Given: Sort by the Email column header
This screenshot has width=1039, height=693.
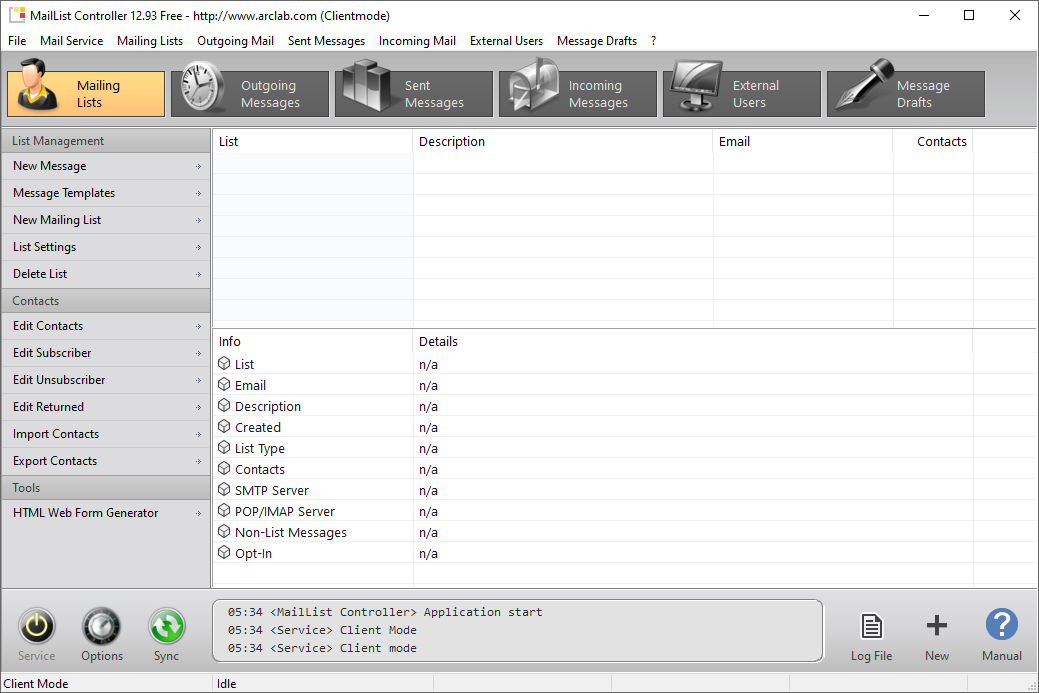Looking at the screenshot, I should 803,141.
